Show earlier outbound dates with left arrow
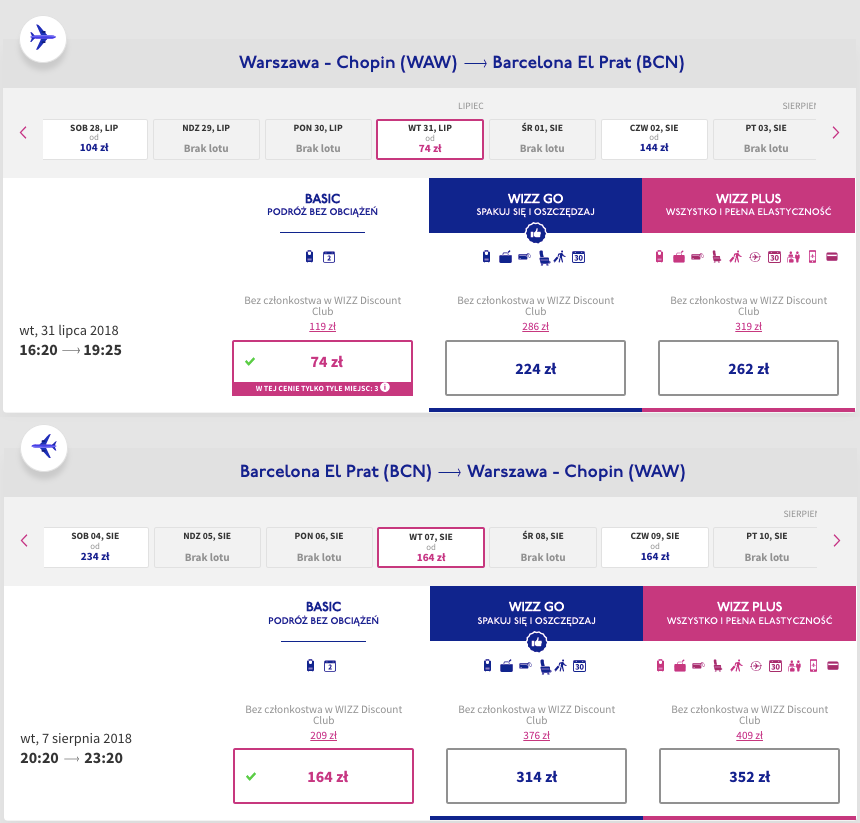860x823 pixels. [23, 132]
